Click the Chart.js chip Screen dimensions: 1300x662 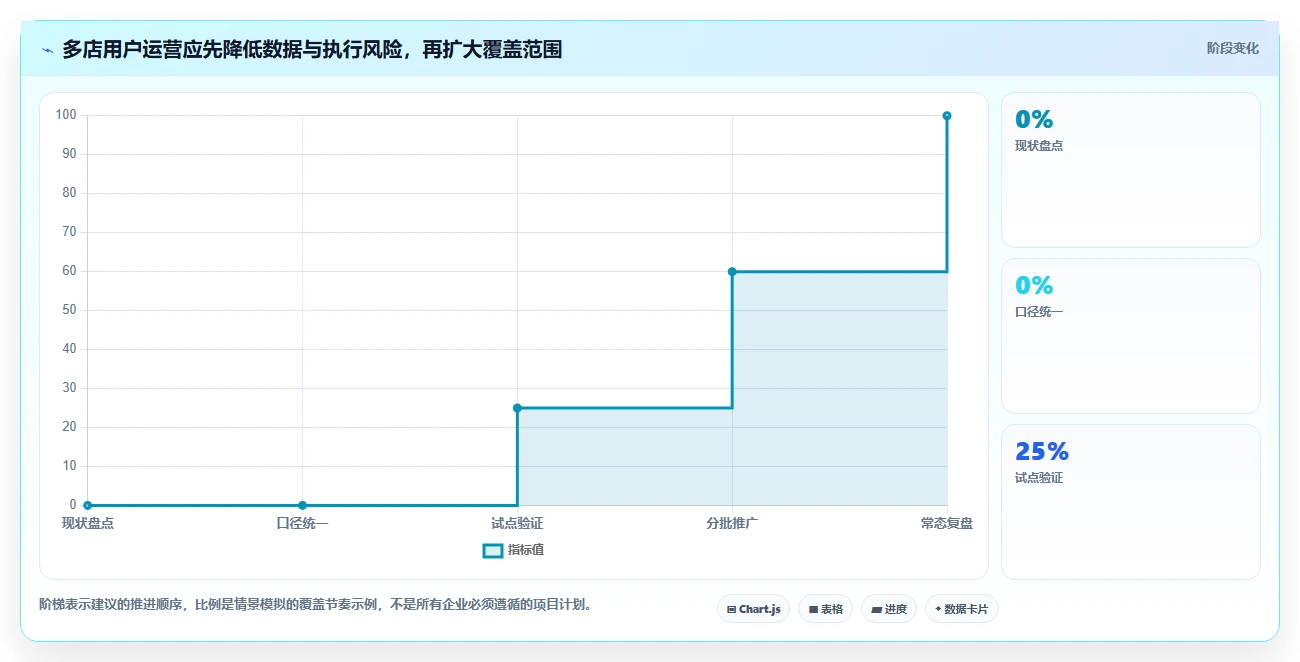[x=754, y=609]
